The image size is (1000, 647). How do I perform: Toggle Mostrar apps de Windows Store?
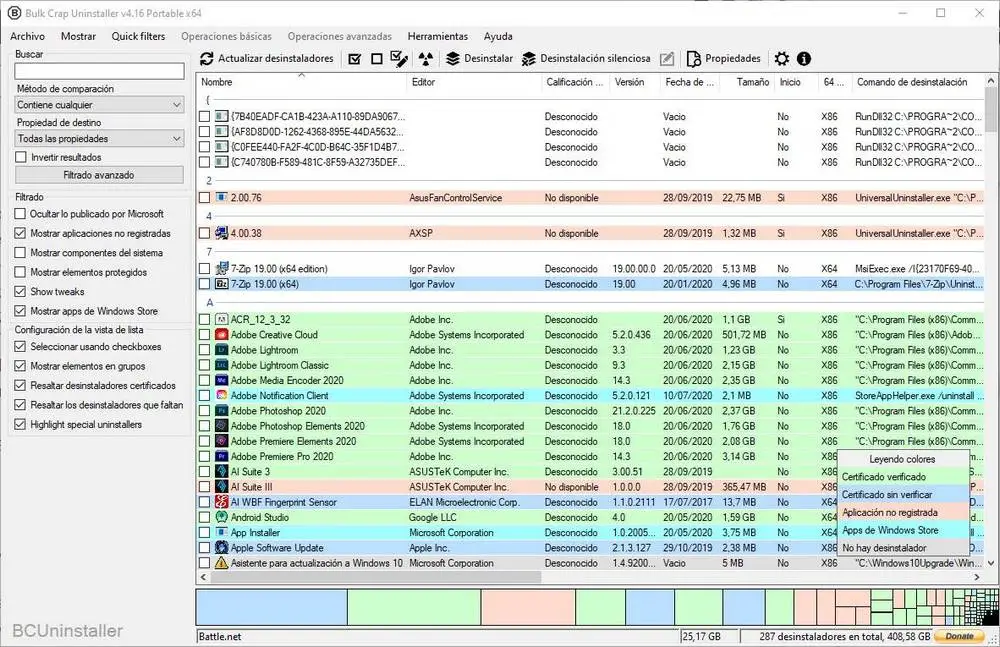20,311
